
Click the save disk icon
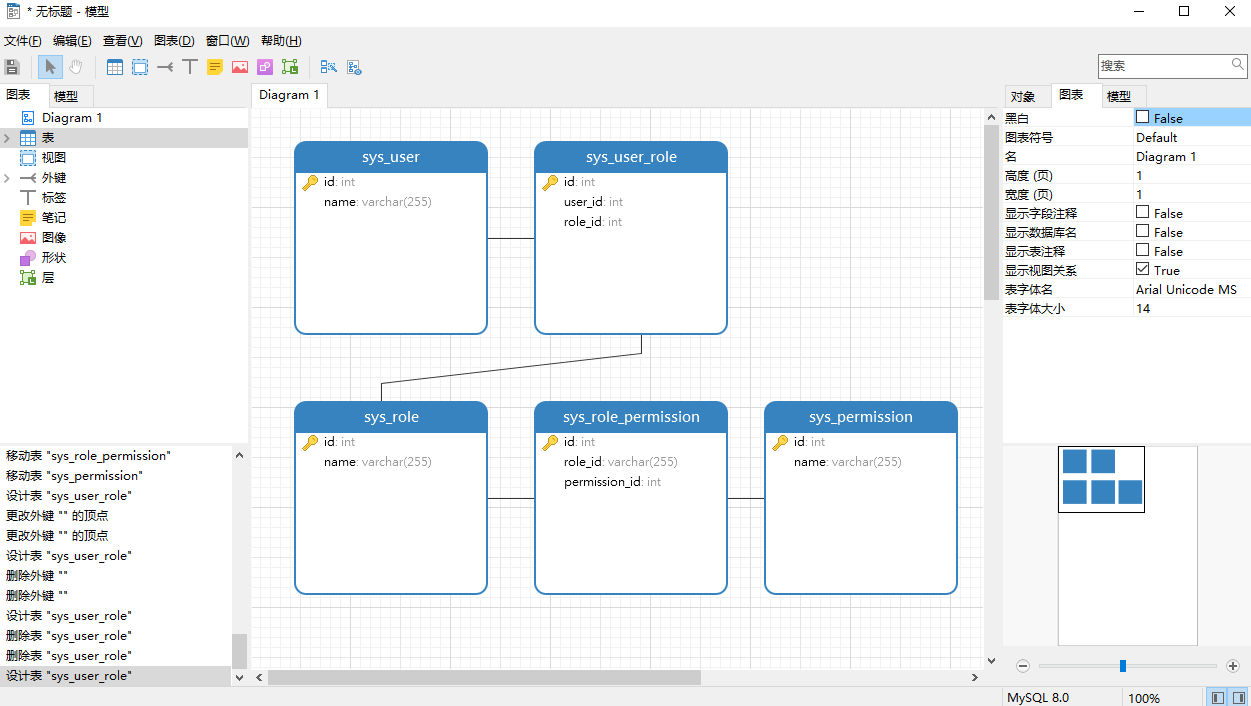click(12, 67)
